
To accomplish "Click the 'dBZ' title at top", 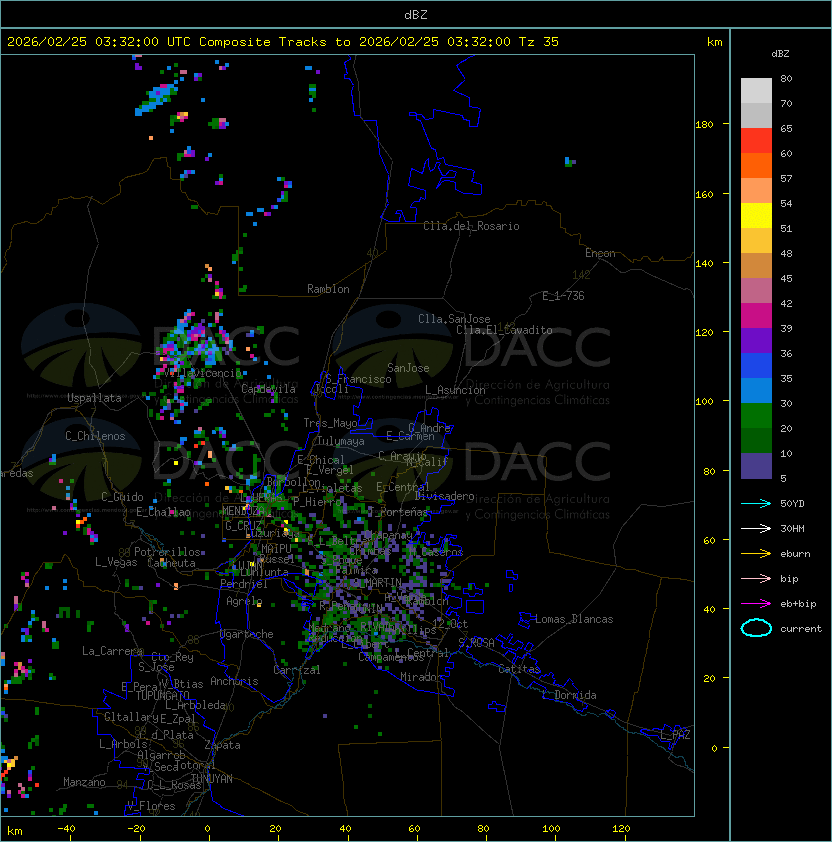I will [416, 14].
